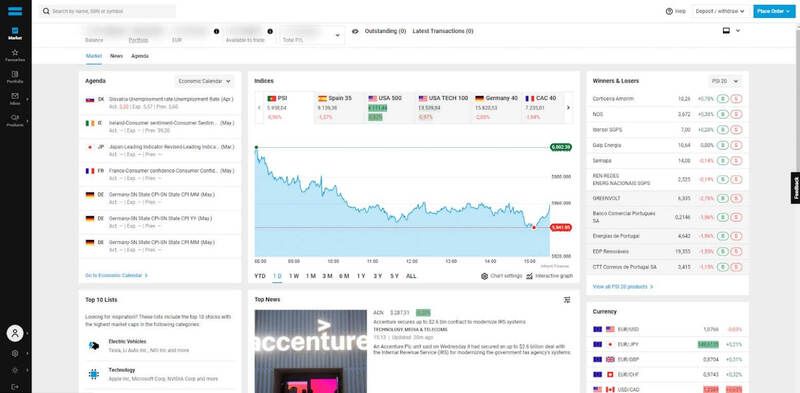800x393 pixels.
Task: Open the settings gear in the sidebar
Action: pos(15,353)
